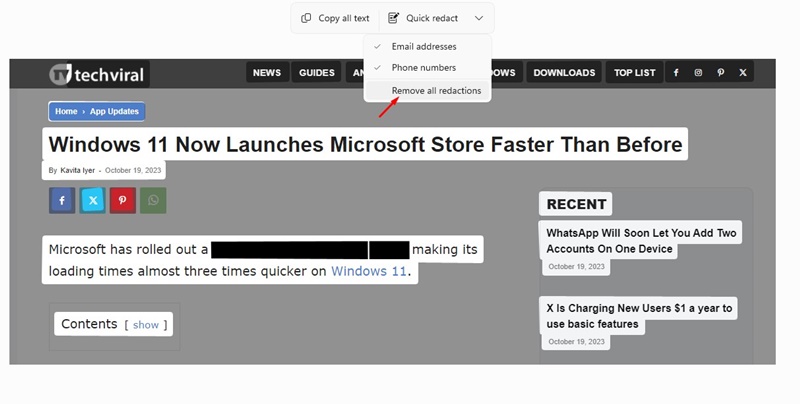Share article via X share button

point(93,200)
